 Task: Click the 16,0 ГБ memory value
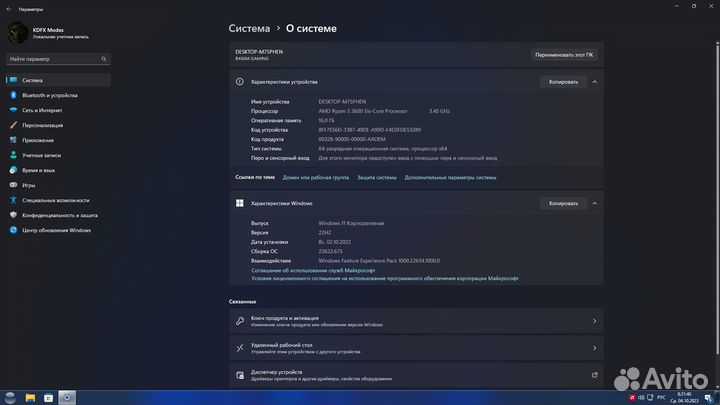(326, 120)
